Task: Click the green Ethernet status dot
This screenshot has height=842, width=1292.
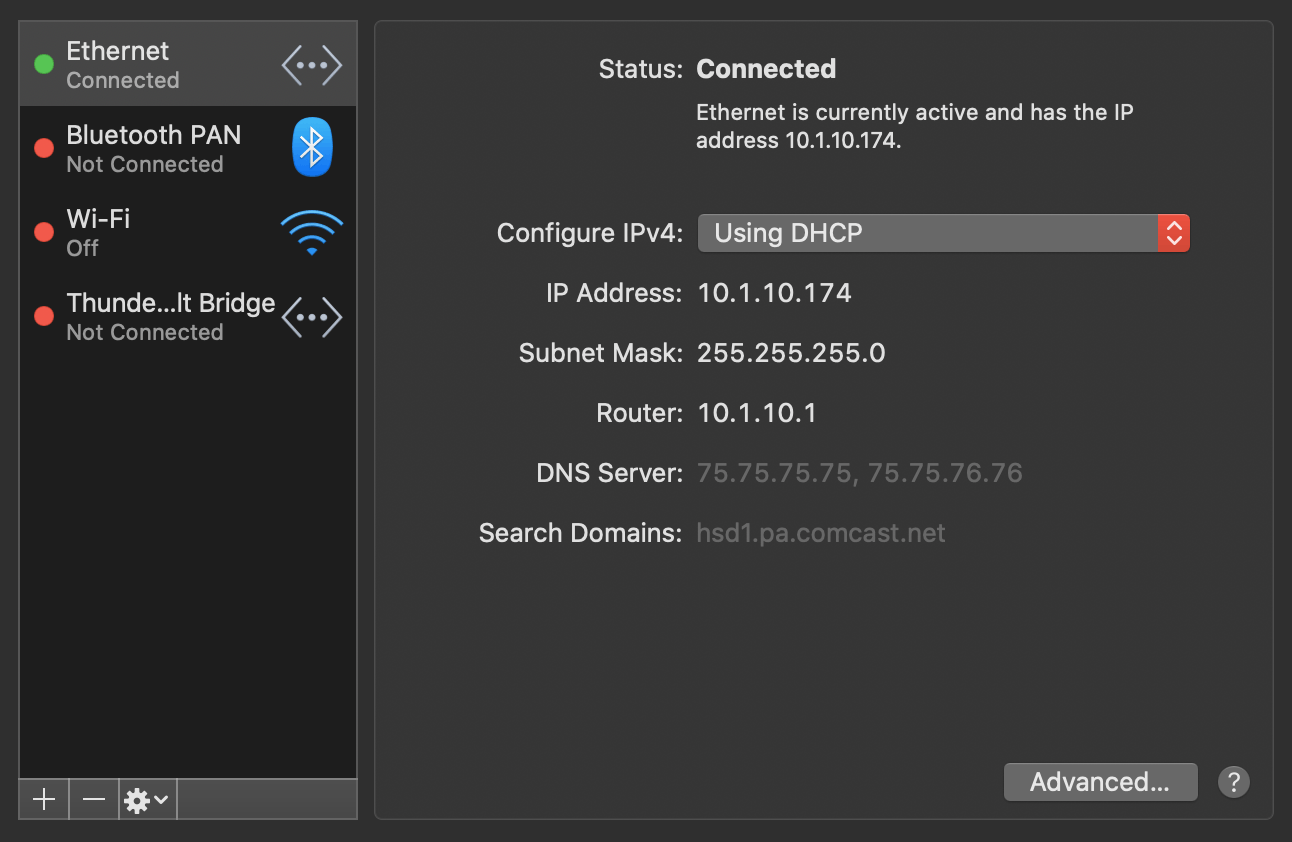Action: (44, 65)
